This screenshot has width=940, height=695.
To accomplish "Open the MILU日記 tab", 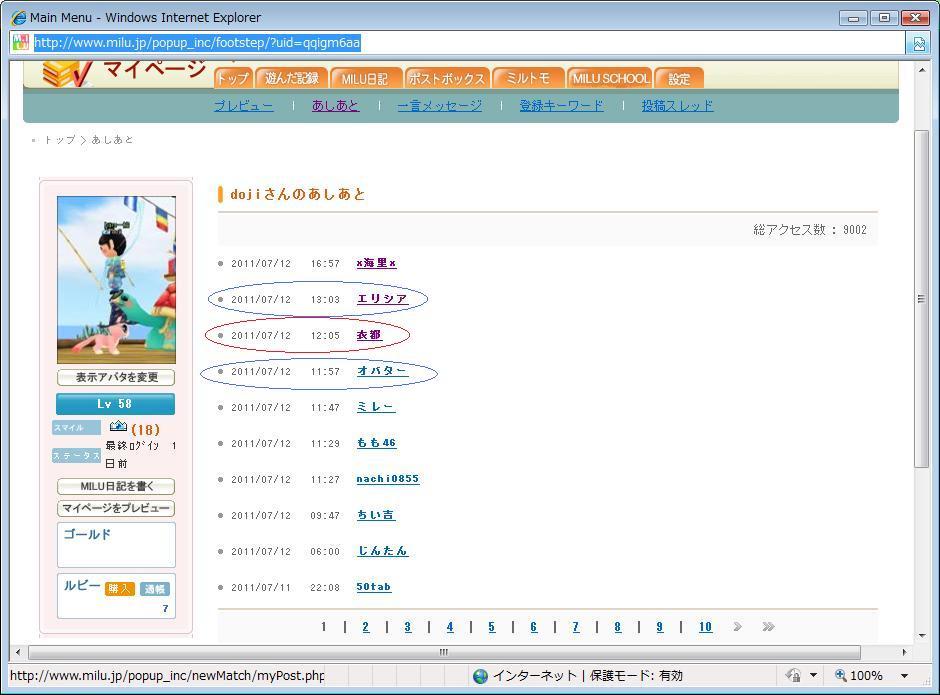I will click(x=364, y=79).
